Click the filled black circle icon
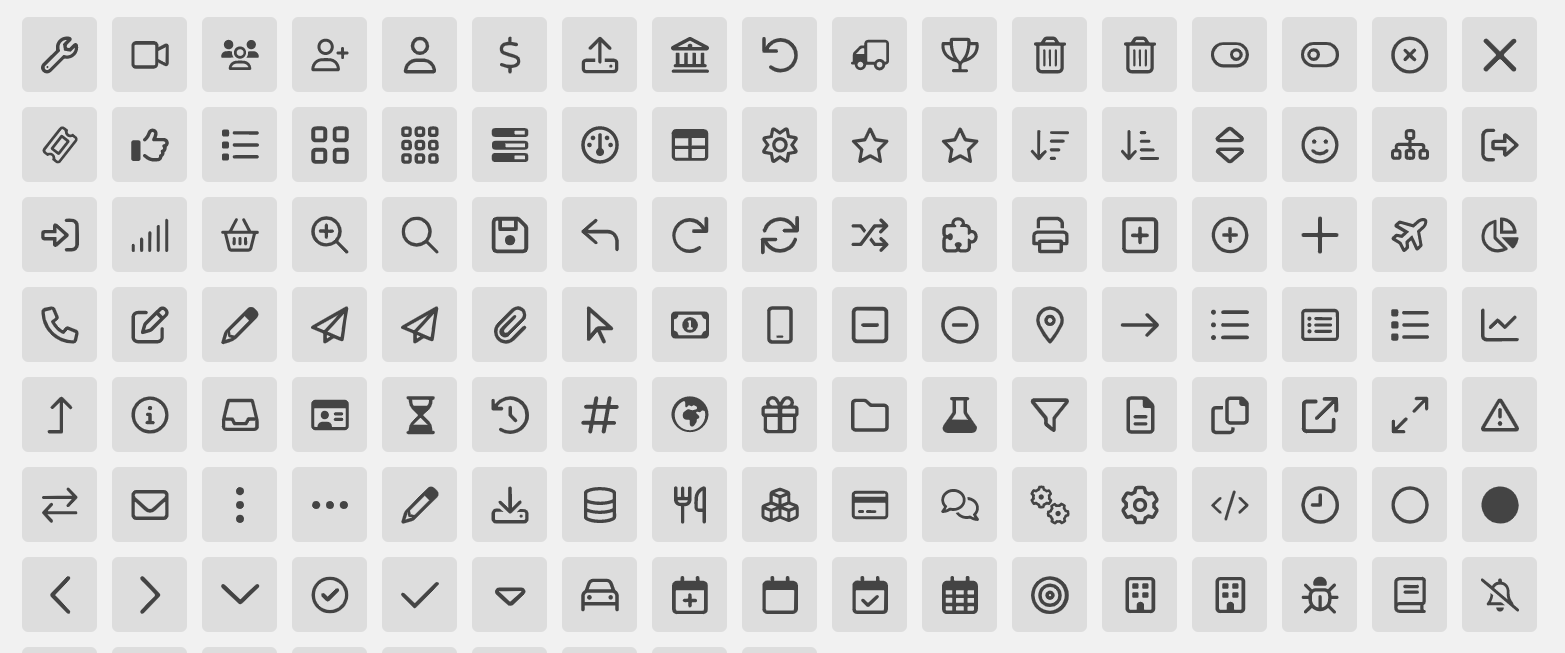This screenshot has height=653, width=1565. point(1500,505)
